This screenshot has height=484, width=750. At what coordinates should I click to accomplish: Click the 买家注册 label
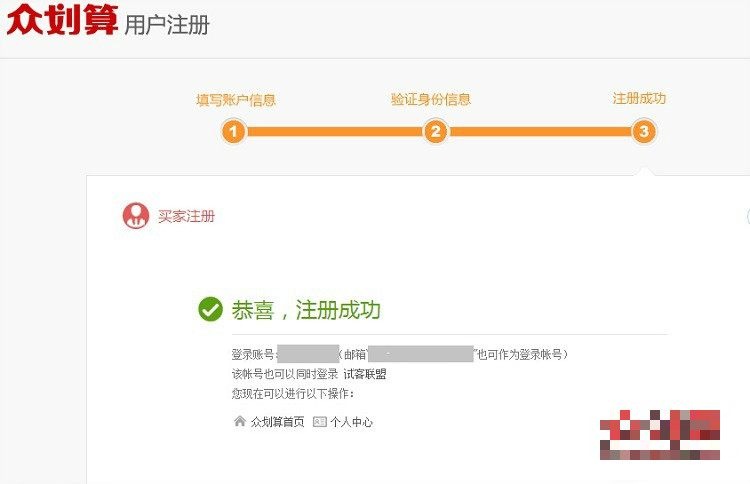pos(186,216)
